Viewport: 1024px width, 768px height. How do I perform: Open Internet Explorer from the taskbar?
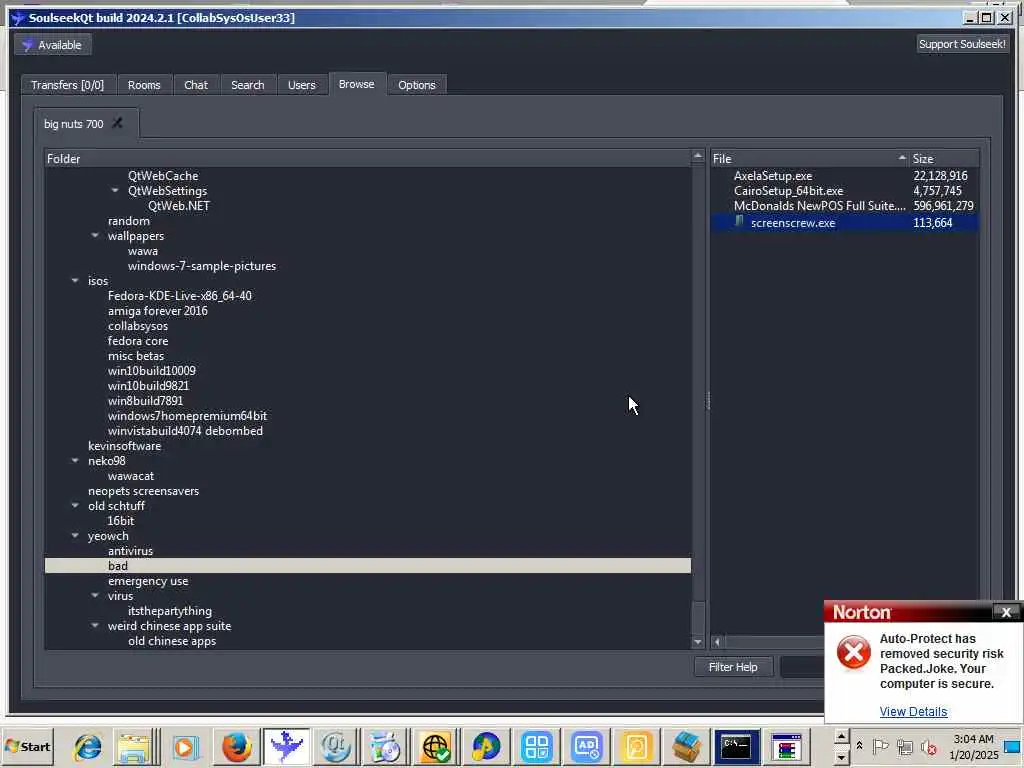[88, 746]
